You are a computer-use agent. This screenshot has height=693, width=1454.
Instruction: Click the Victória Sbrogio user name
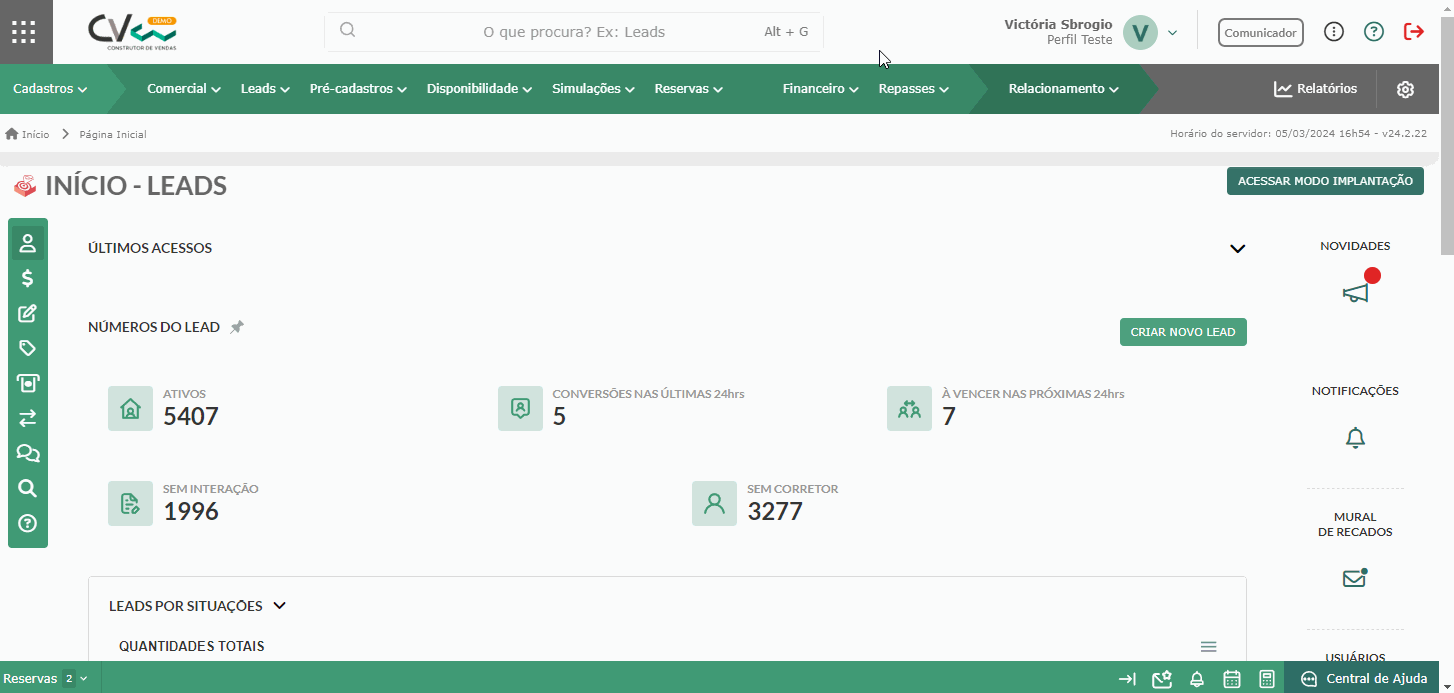coord(1058,24)
